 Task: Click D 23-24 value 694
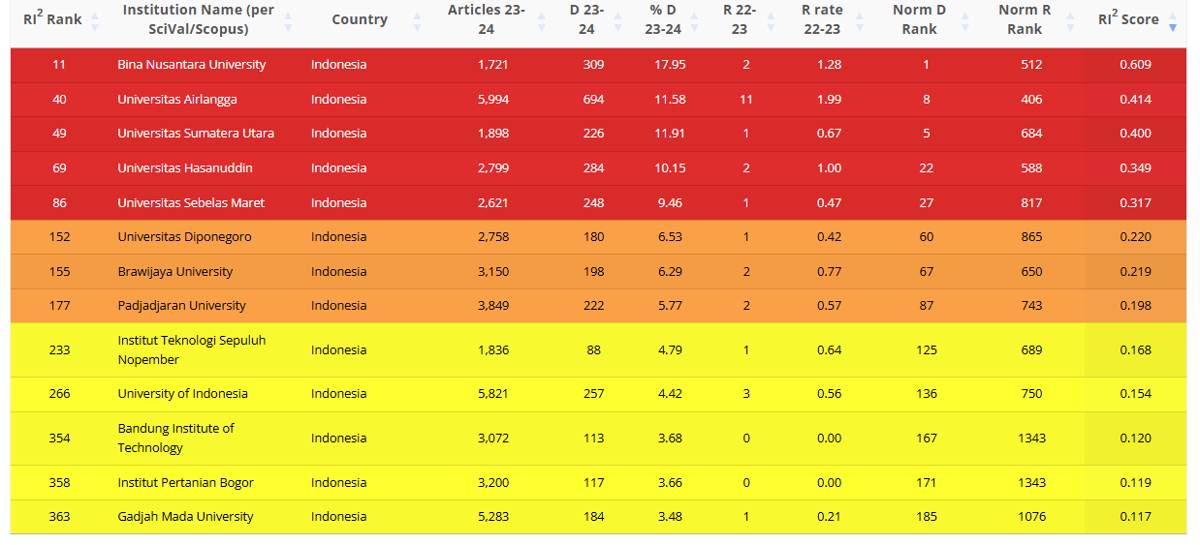(594, 99)
